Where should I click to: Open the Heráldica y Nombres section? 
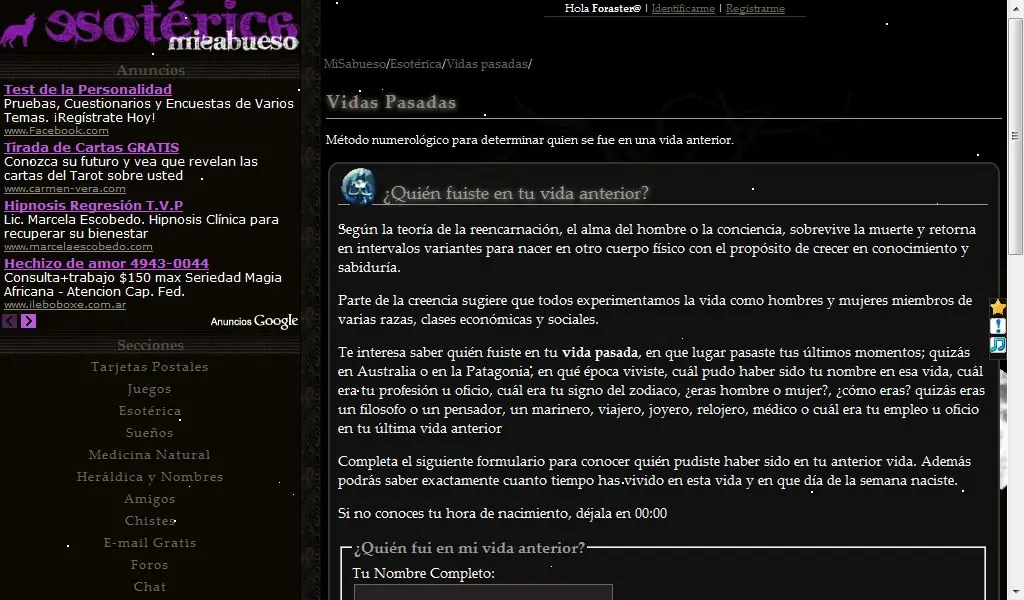[x=149, y=477]
